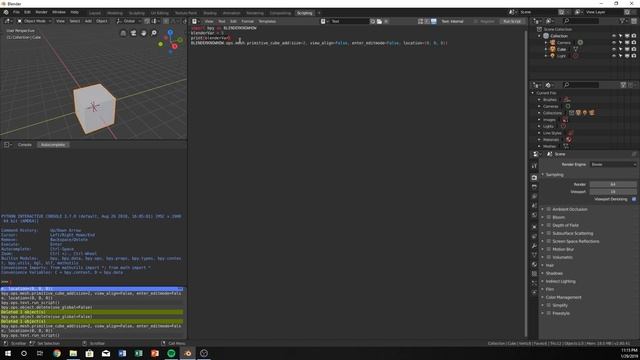Adjust the Viewport samples slider
Screen dimensions: 640x360
(613, 192)
